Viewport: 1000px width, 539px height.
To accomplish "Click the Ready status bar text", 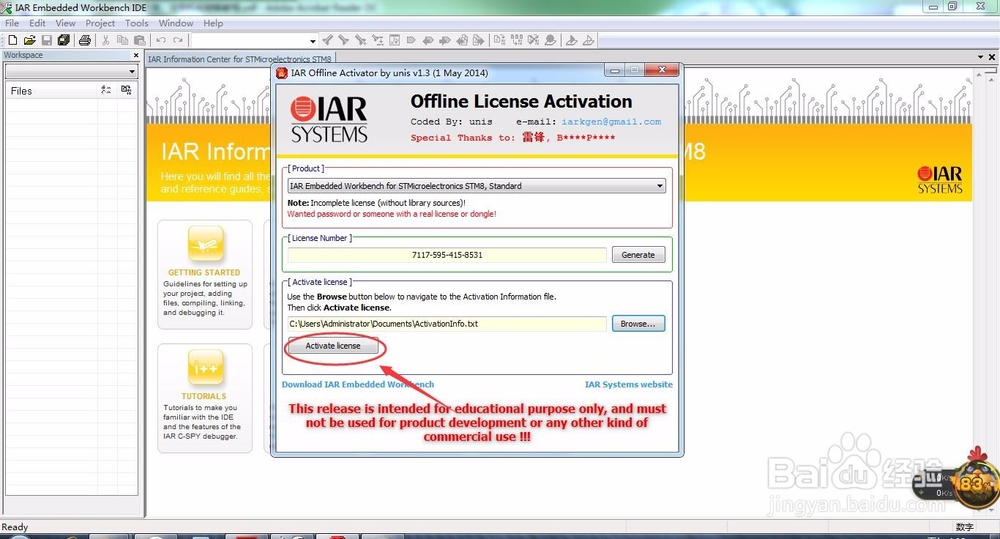I will coord(15,527).
